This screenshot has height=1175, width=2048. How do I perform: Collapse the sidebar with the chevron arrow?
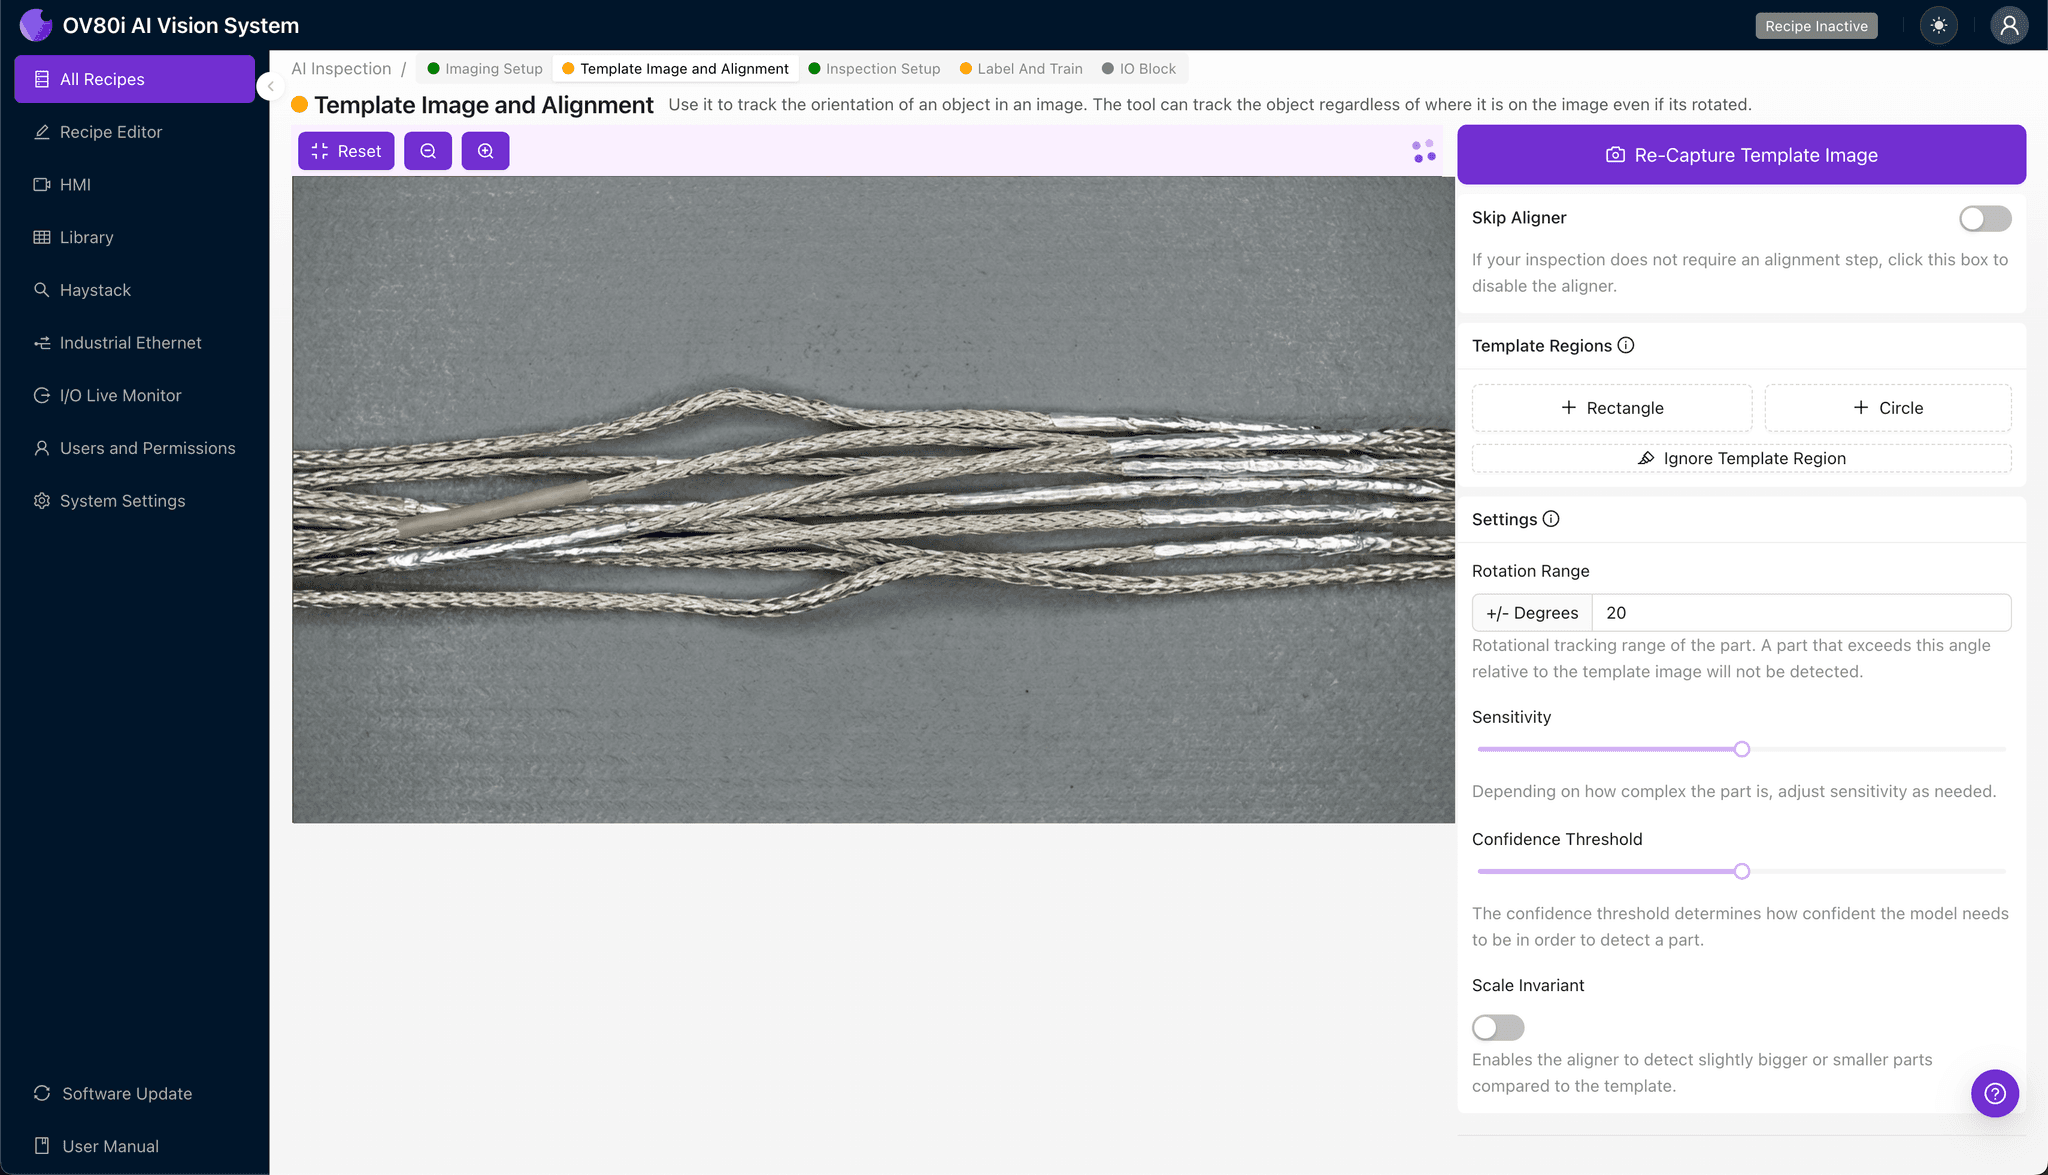click(270, 86)
